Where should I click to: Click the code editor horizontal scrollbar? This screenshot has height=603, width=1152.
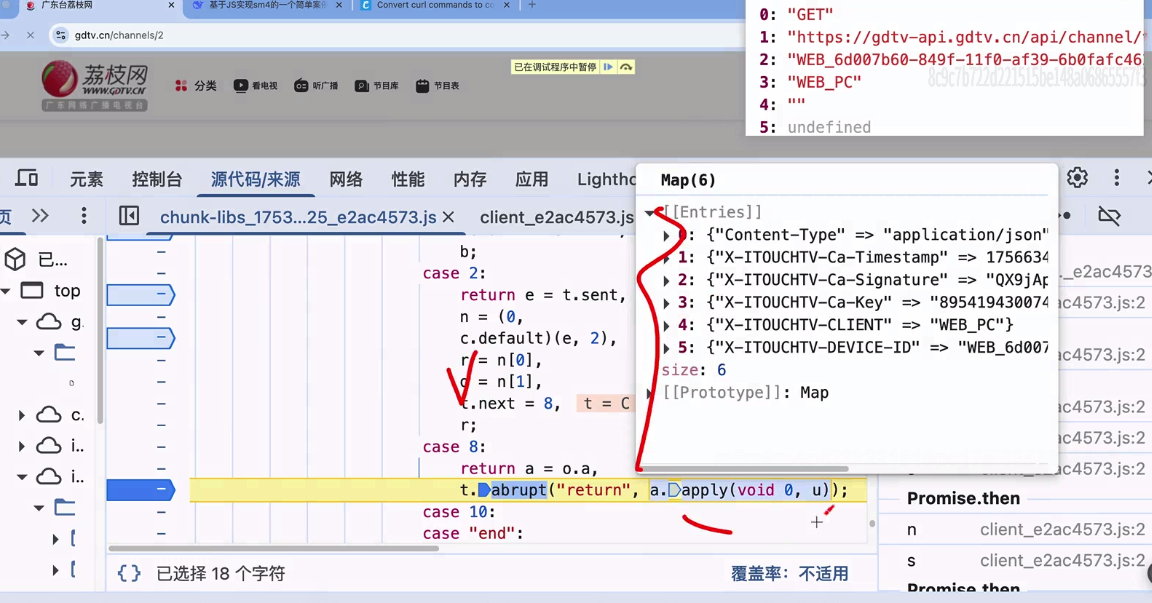273,549
